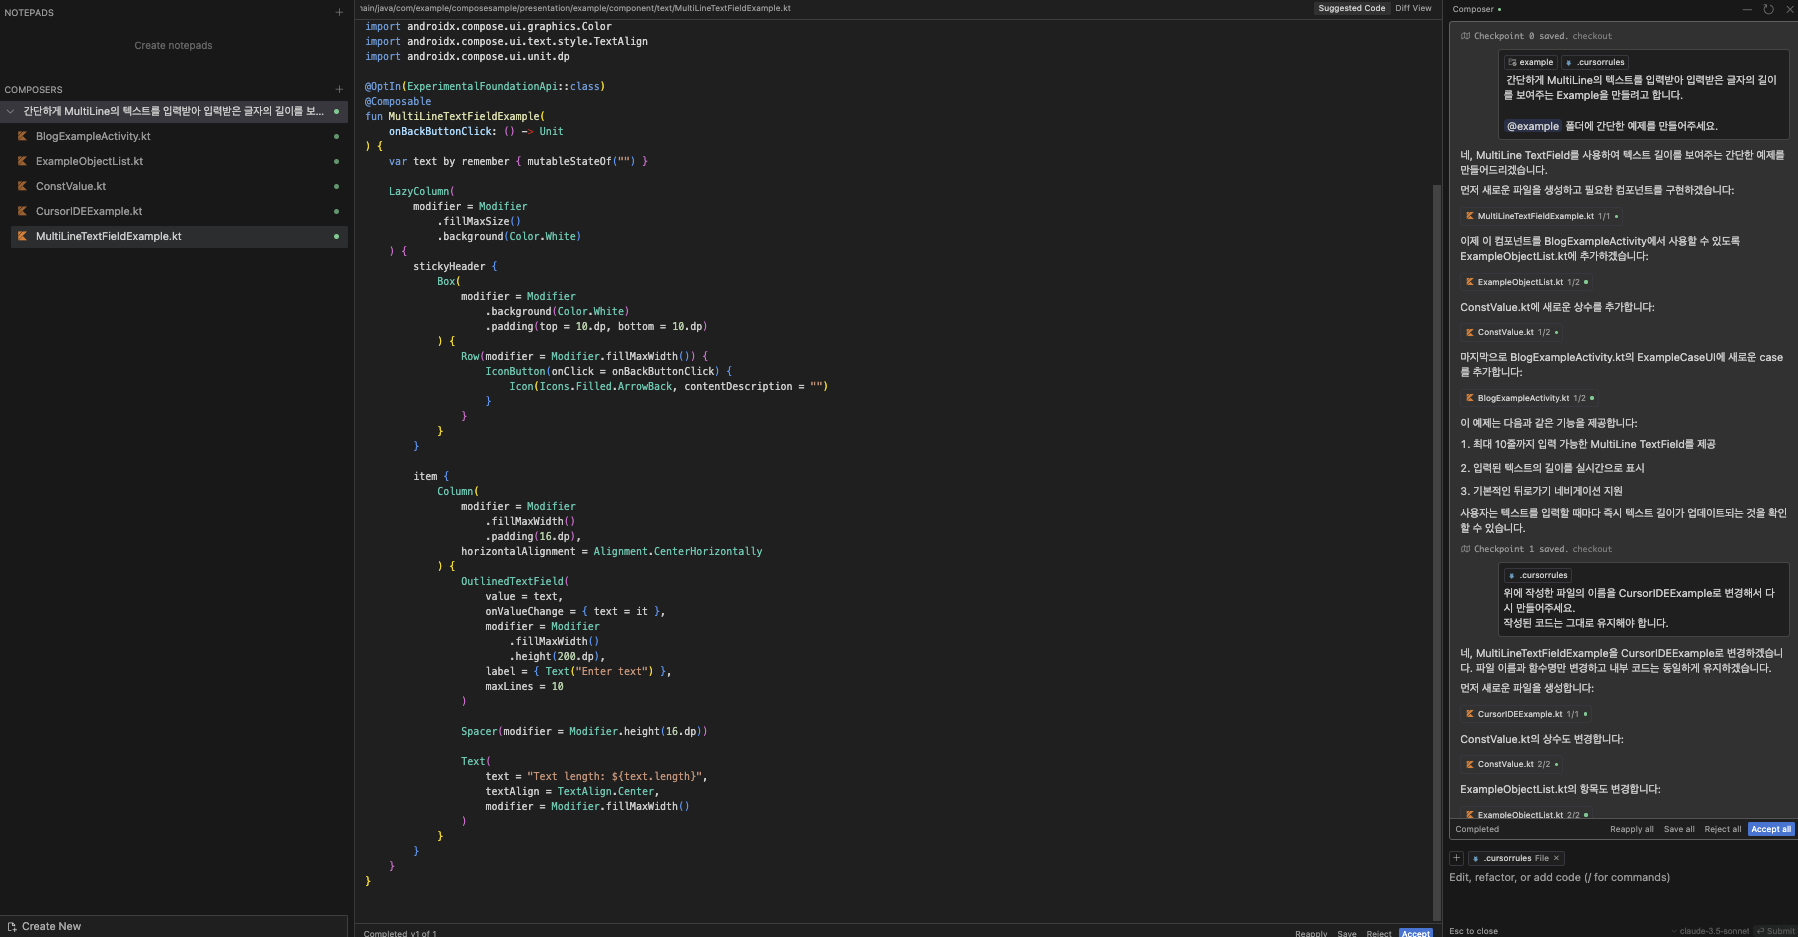The width and height of the screenshot is (1798, 937).
Task: Add a new notepad with the NOTEPADS plus icon
Action: click(339, 13)
